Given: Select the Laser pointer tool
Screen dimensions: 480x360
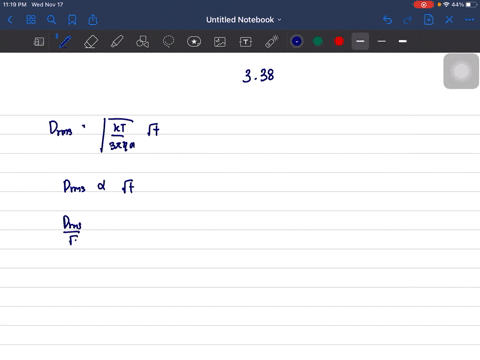Looking at the screenshot, I should point(272,42).
